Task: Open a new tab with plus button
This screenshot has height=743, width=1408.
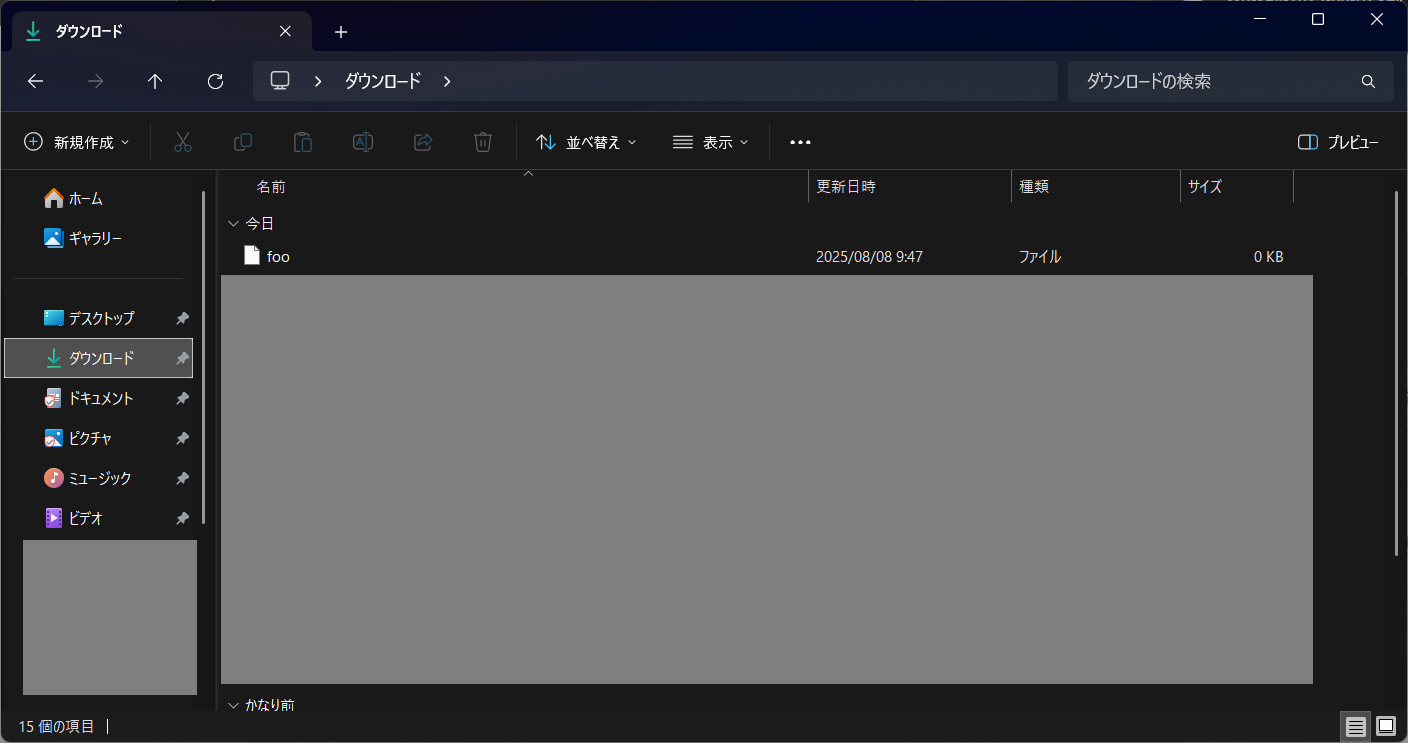Action: tap(341, 32)
